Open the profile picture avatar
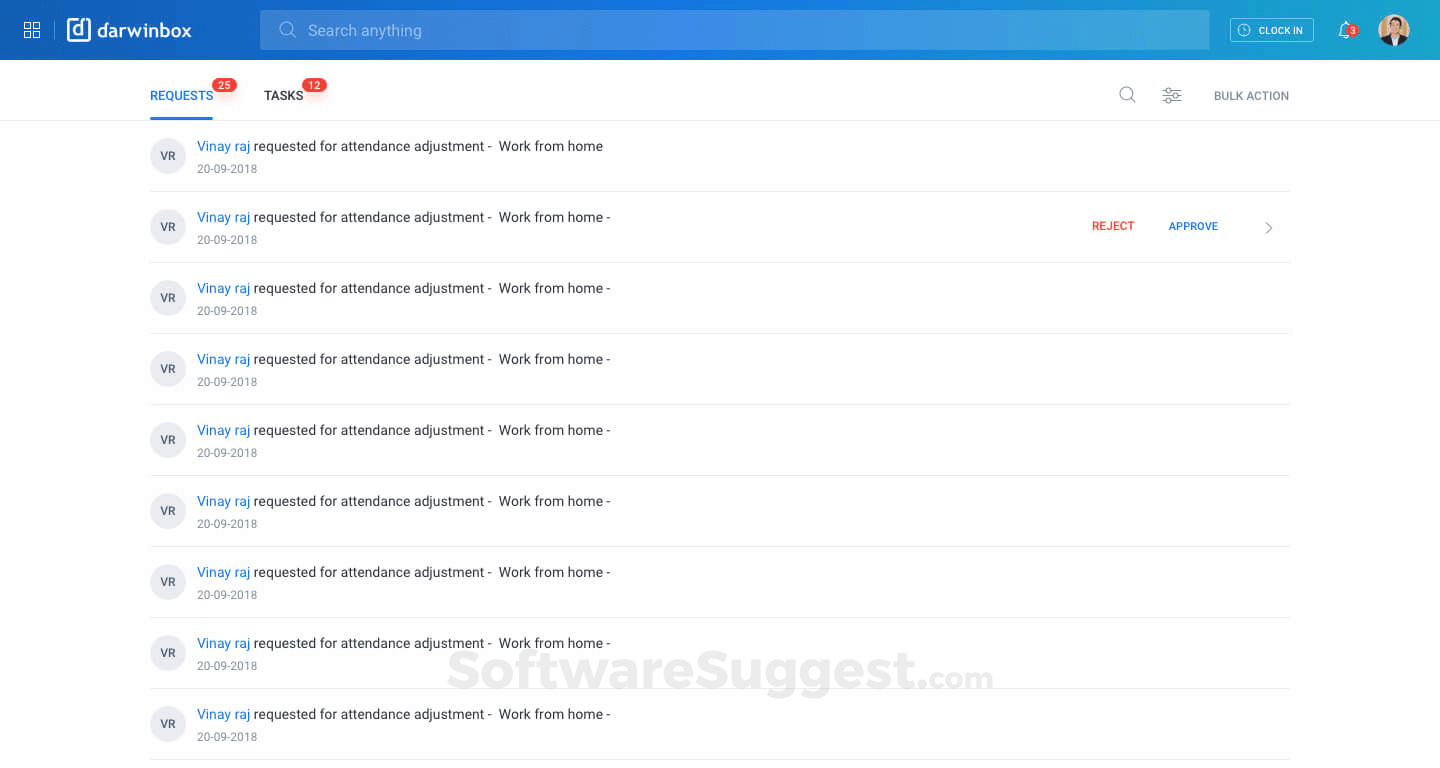Viewport: 1440px width, 768px height. coord(1393,29)
